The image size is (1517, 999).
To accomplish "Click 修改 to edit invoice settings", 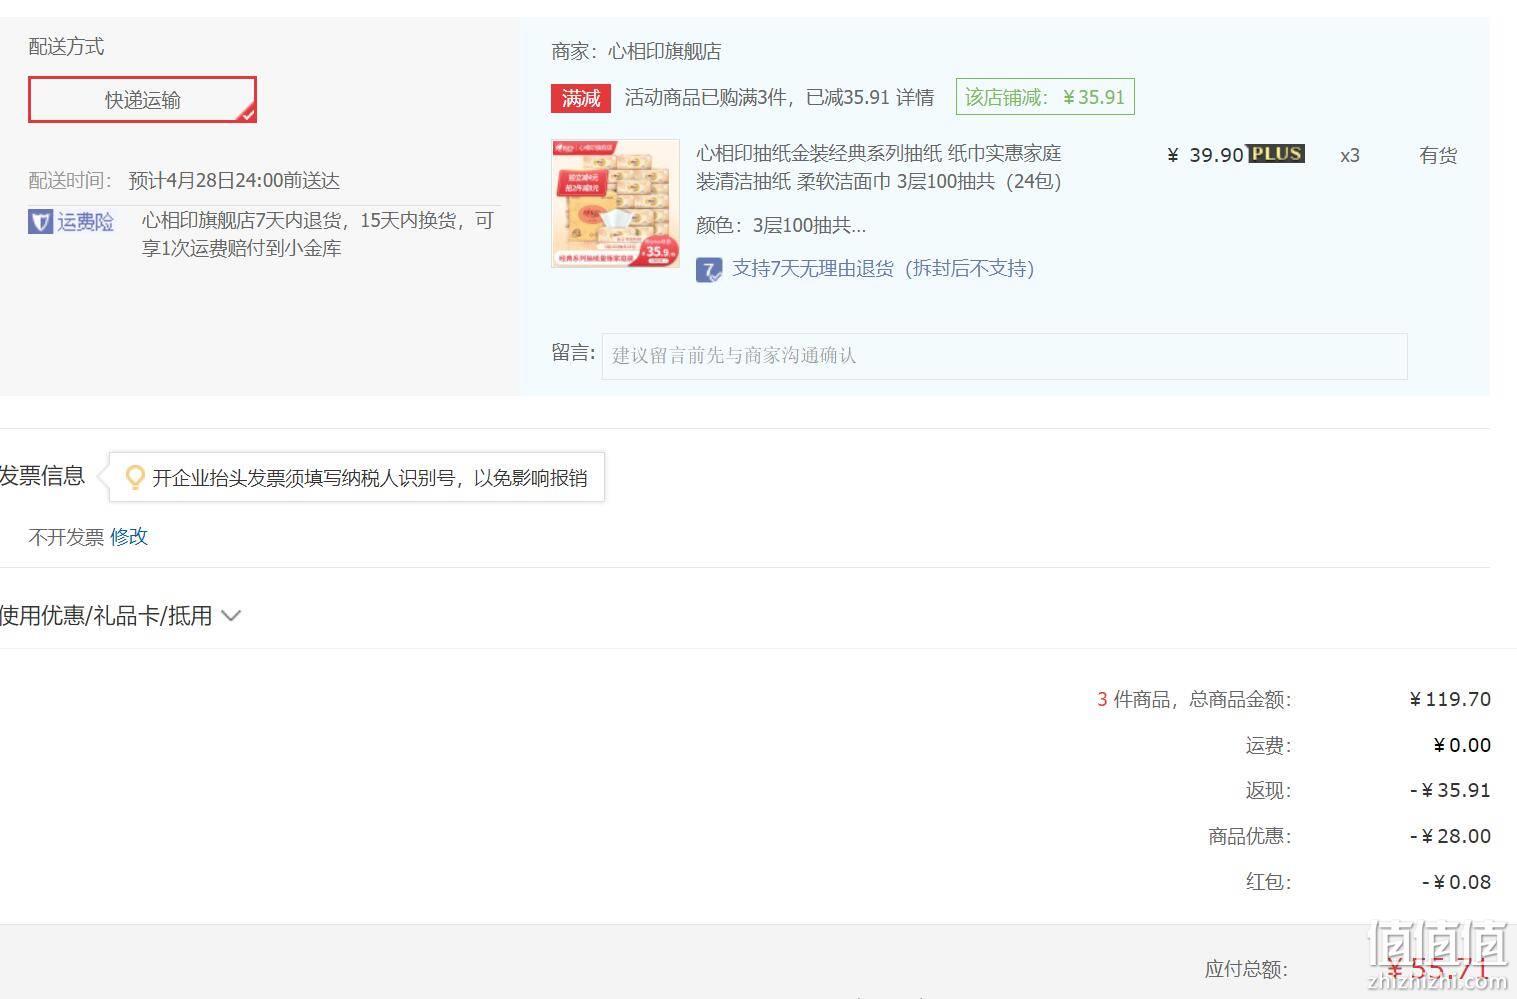I will tap(129, 537).
